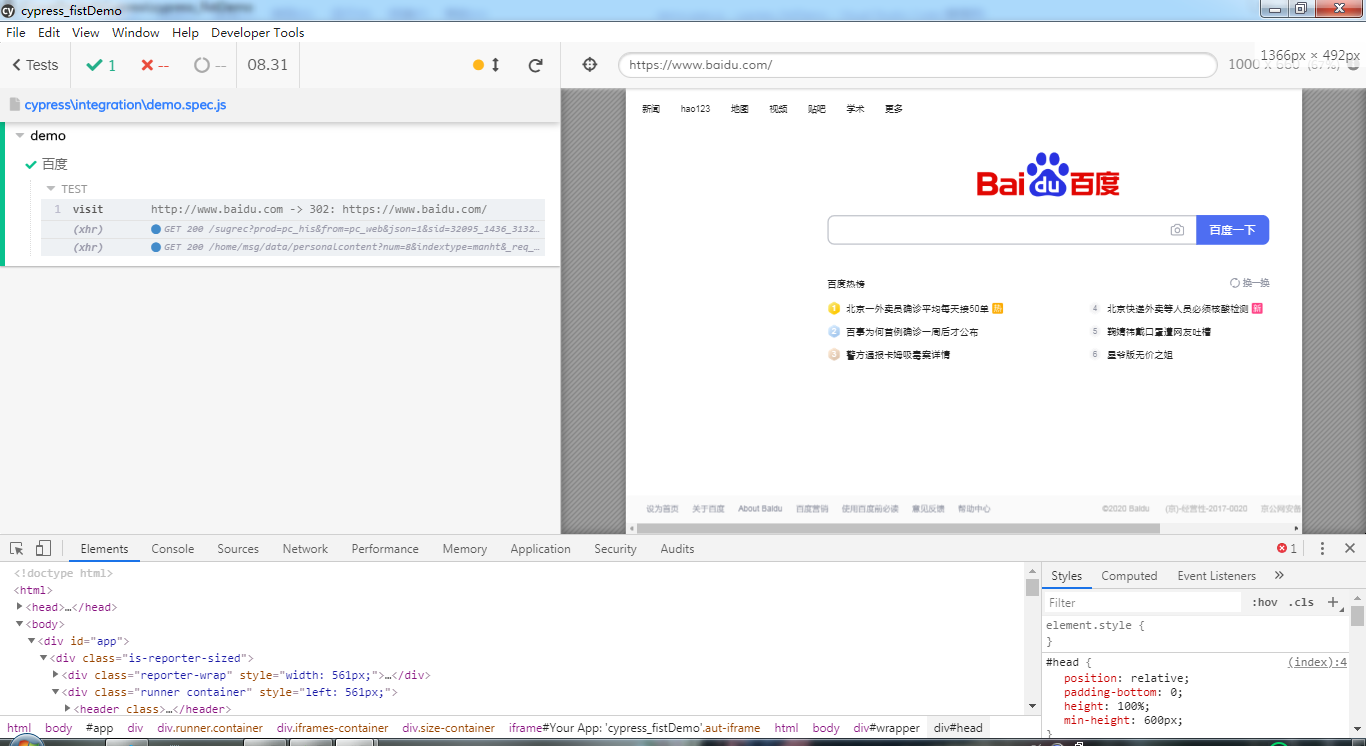1366x746 pixels.
Task: Click the pending tests circle counter
Action: [210, 65]
